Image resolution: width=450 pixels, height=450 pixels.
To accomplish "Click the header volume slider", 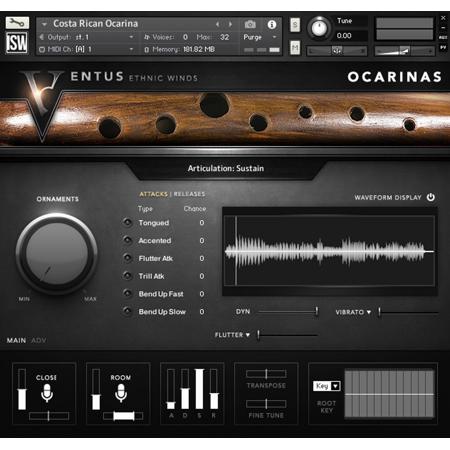I will [405, 51].
